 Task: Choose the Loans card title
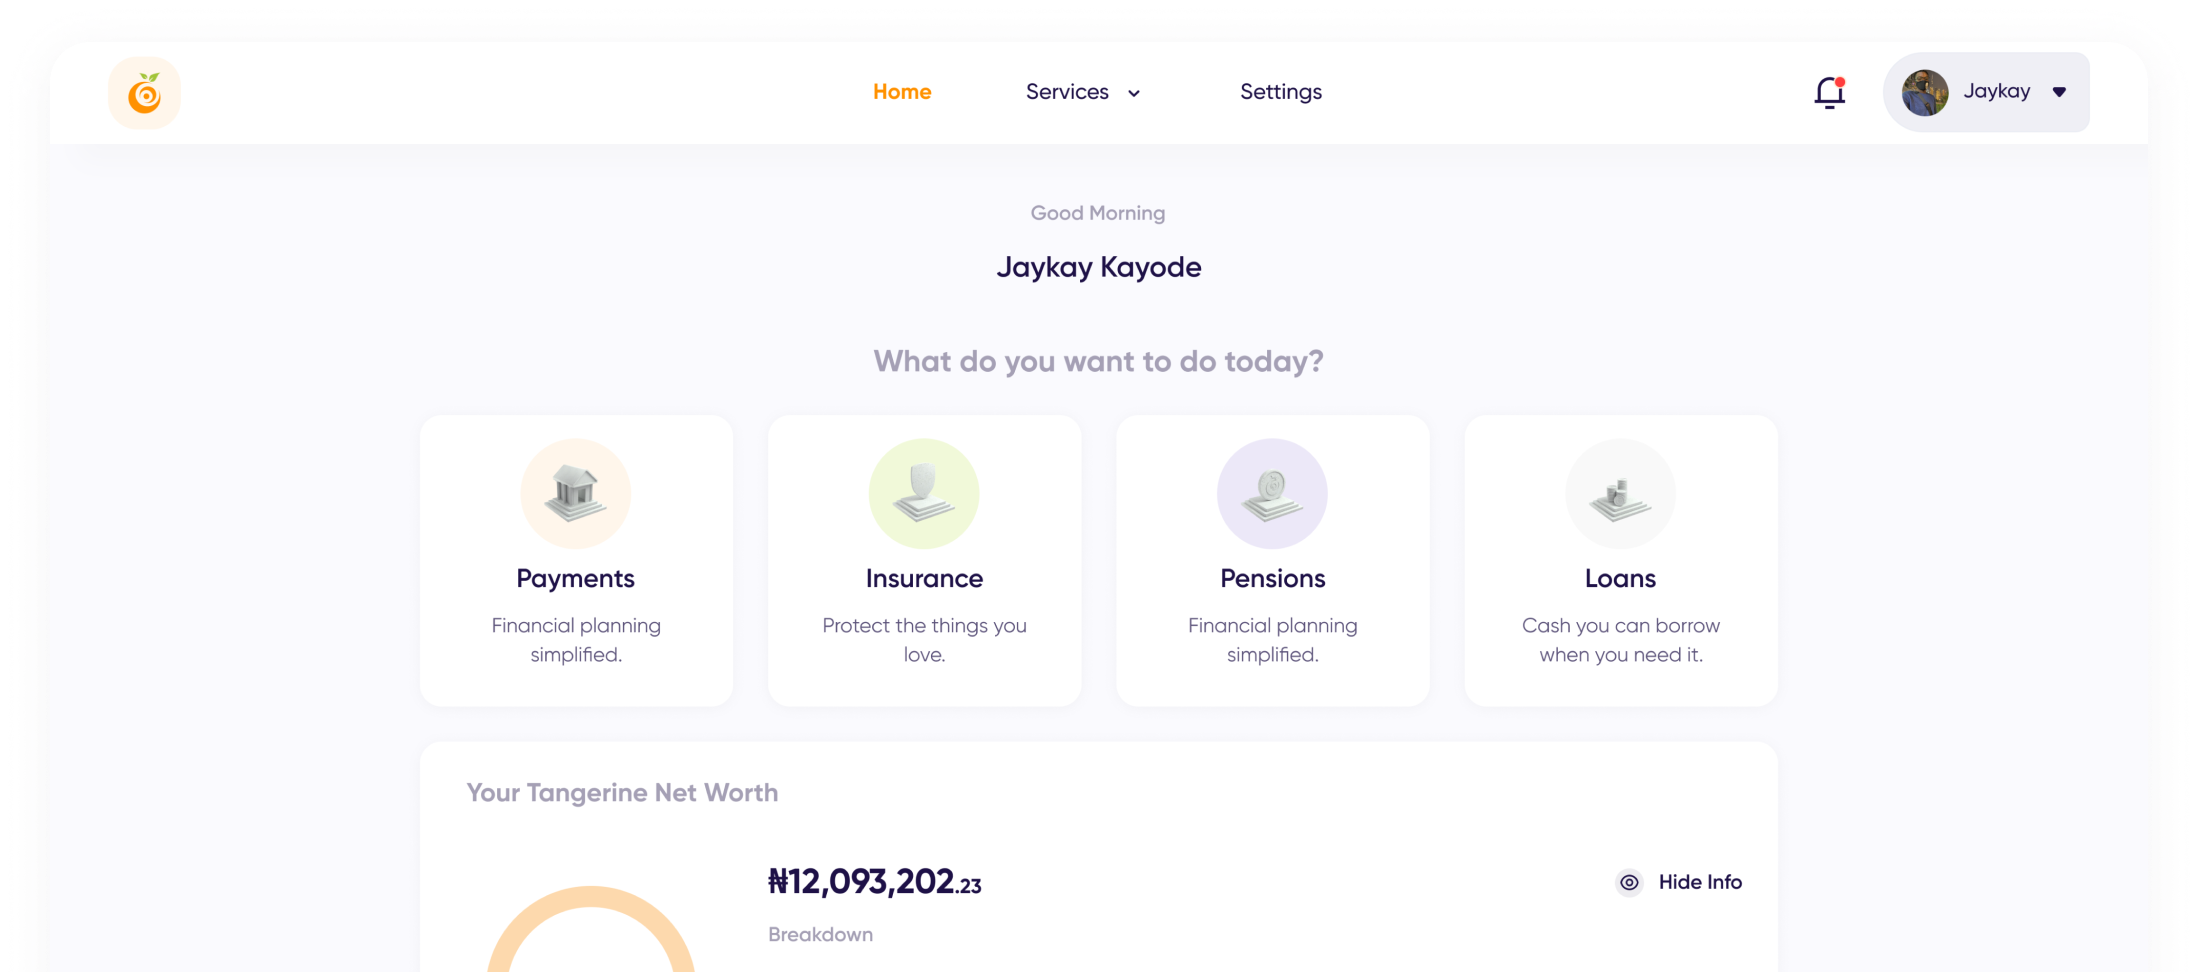1620,578
